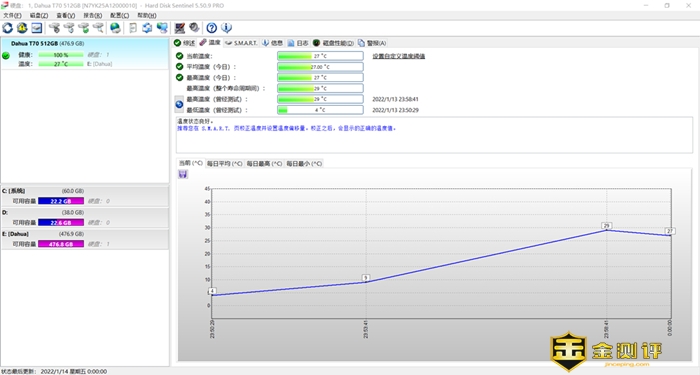Open the 文件(F) menu
This screenshot has width=700, height=375.
(x=12, y=15)
